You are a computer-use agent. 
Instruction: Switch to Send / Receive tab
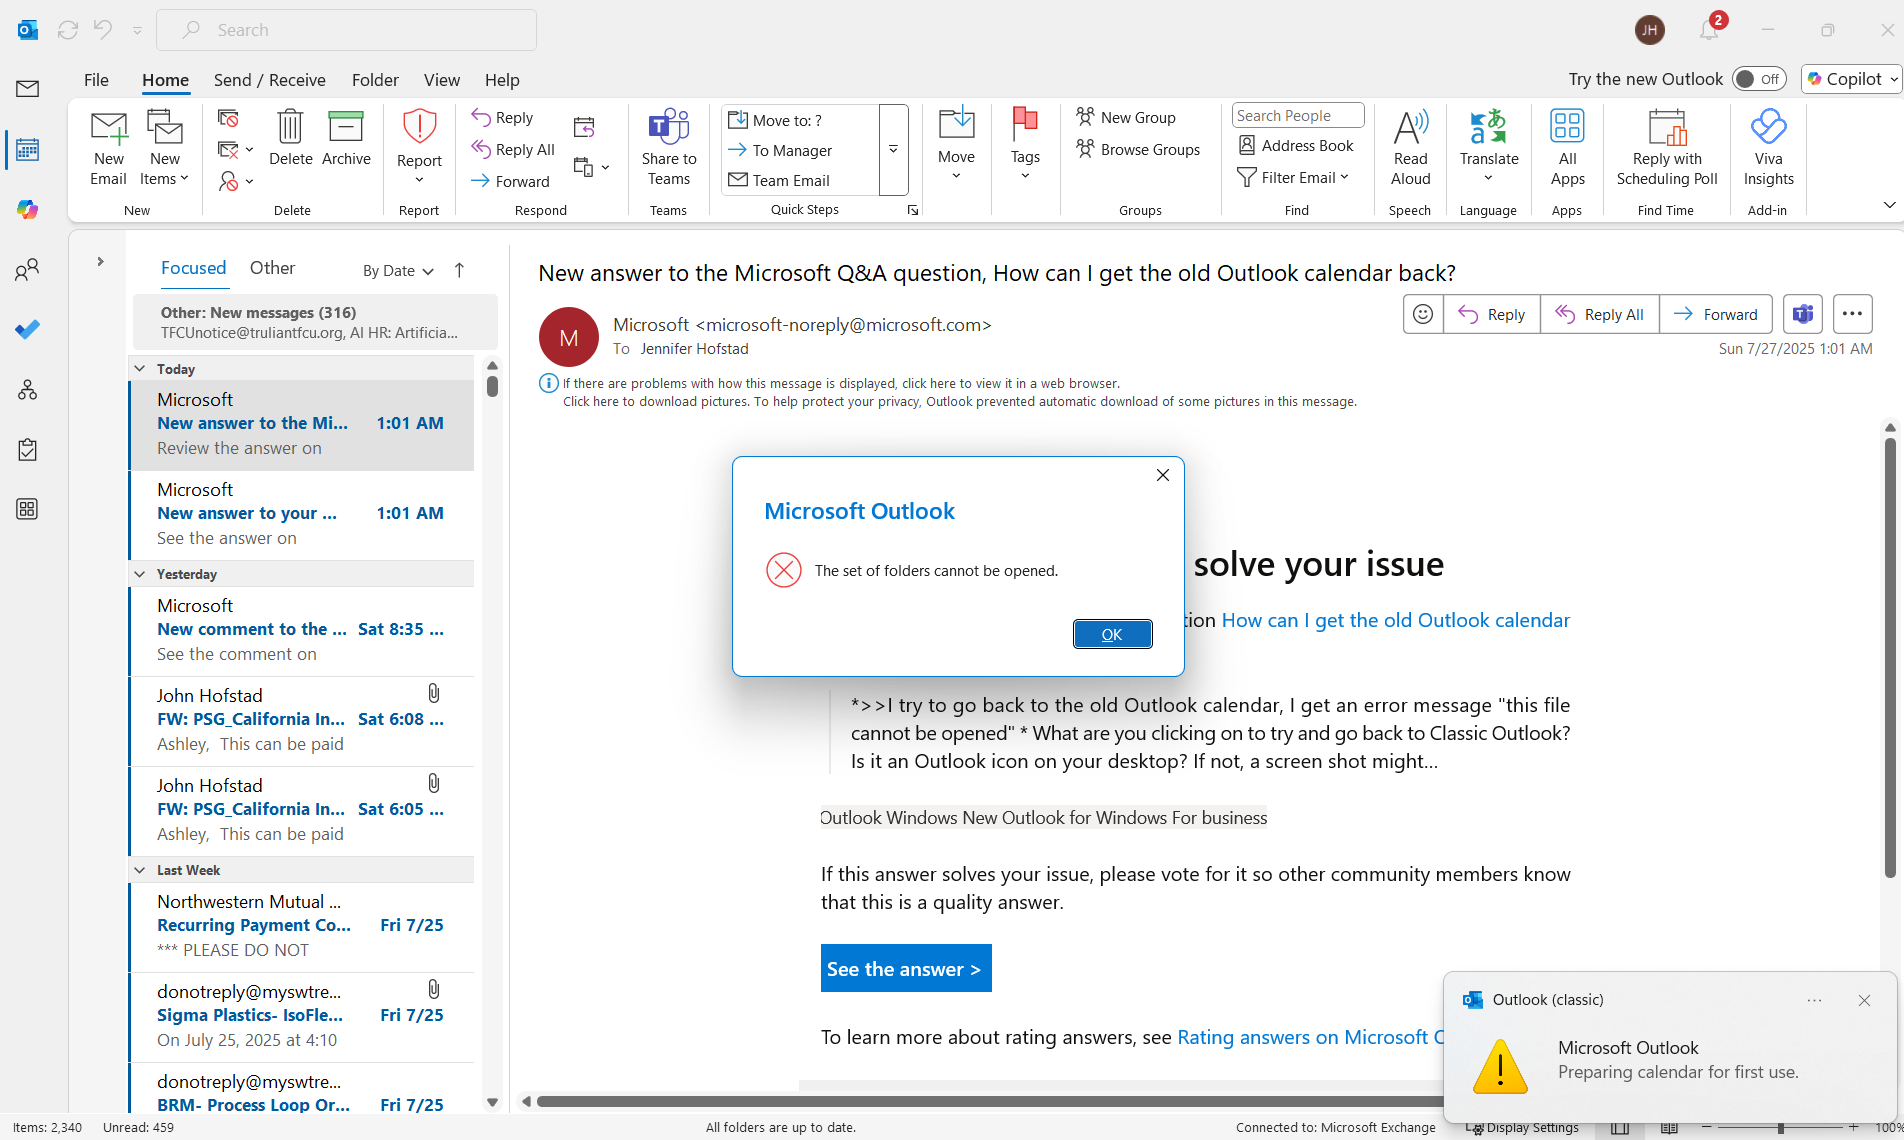click(269, 80)
